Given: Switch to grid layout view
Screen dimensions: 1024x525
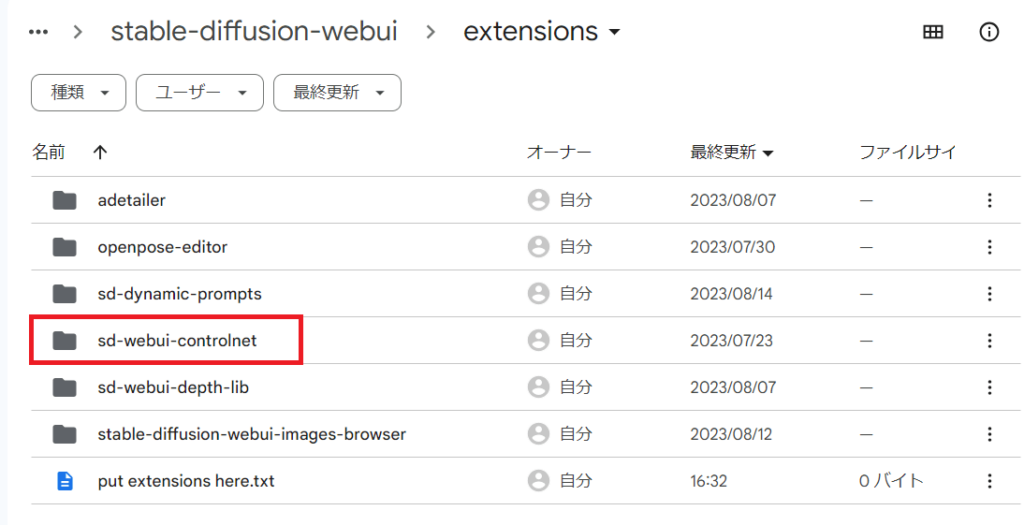Looking at the screenshot, I should point(932,32).
